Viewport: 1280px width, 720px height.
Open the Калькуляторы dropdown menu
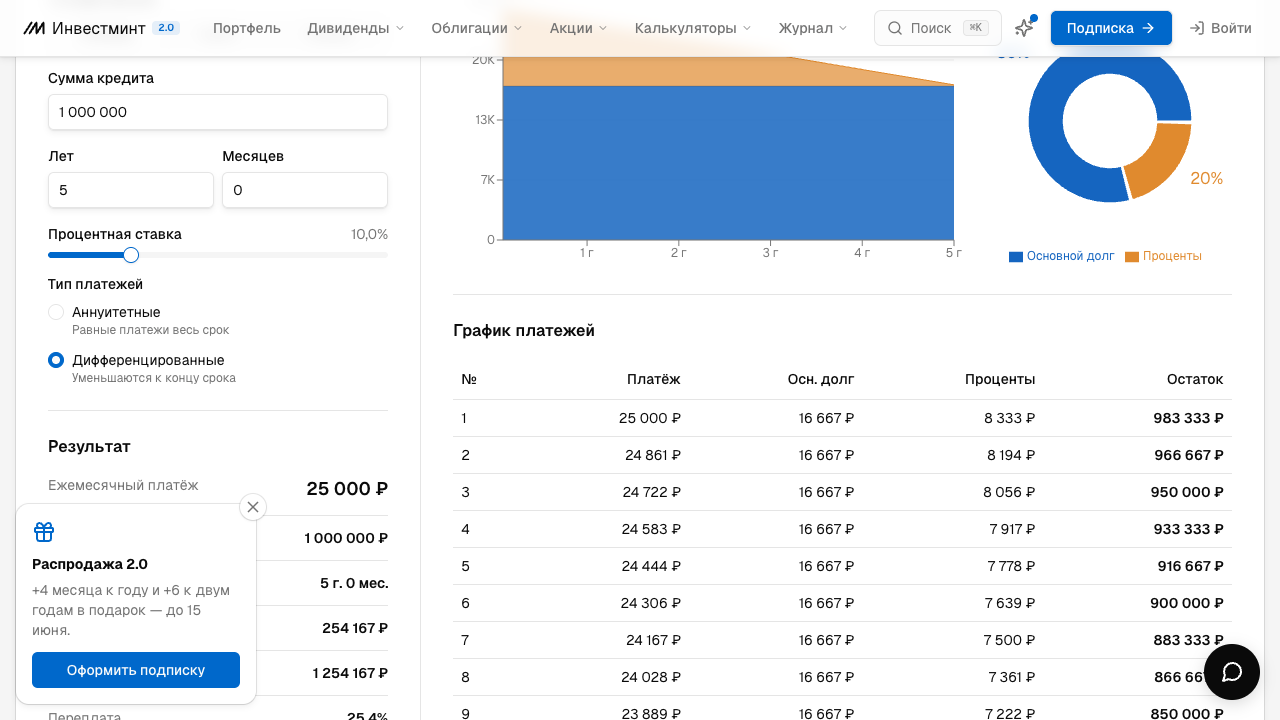pyautogui.click(x=692, y=28)
